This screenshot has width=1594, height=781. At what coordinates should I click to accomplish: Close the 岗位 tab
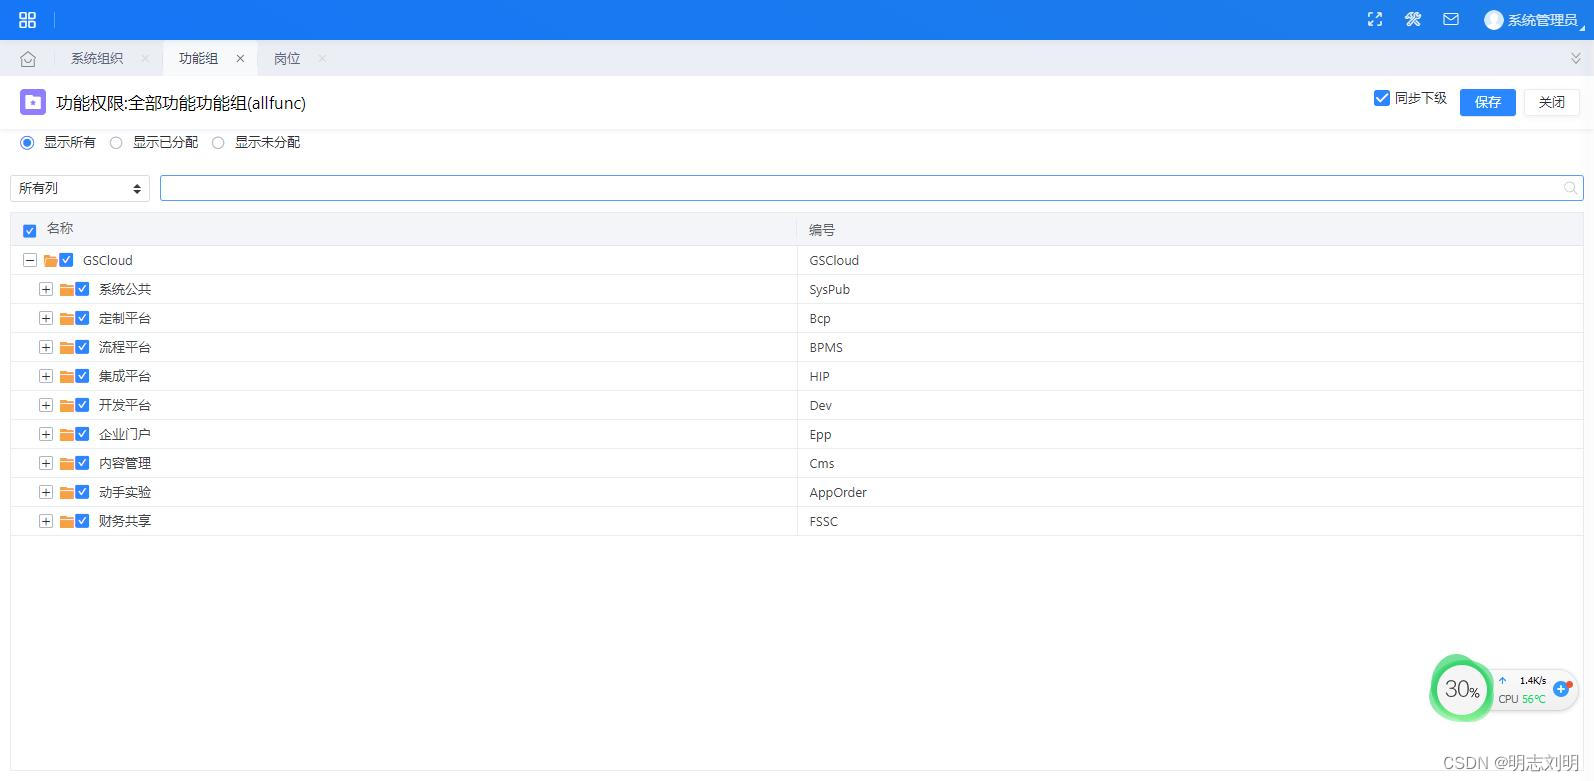[322, 59]
